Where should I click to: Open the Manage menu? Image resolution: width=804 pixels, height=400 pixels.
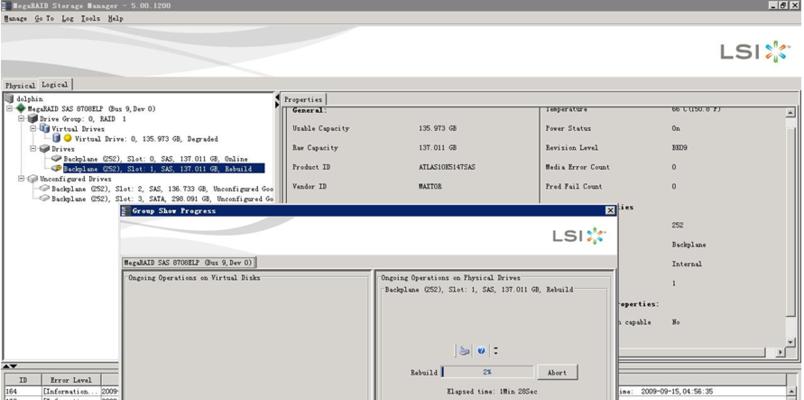click(x=15, y=18)
